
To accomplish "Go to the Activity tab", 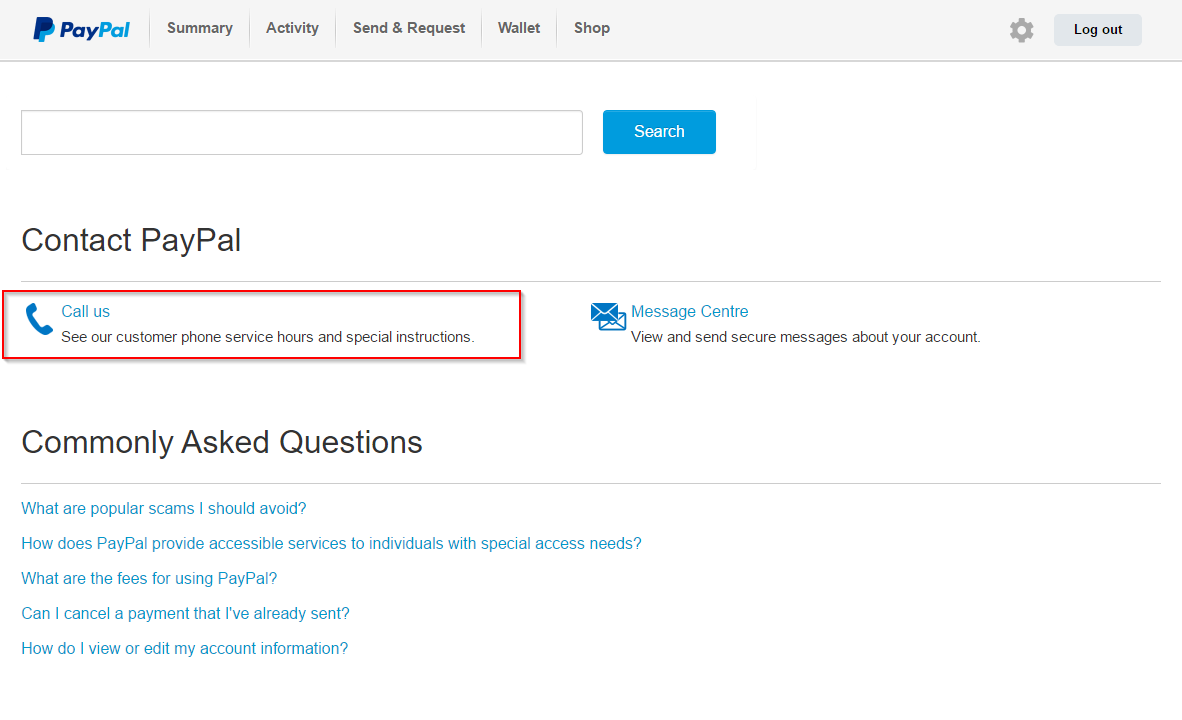I will [292, 28].
